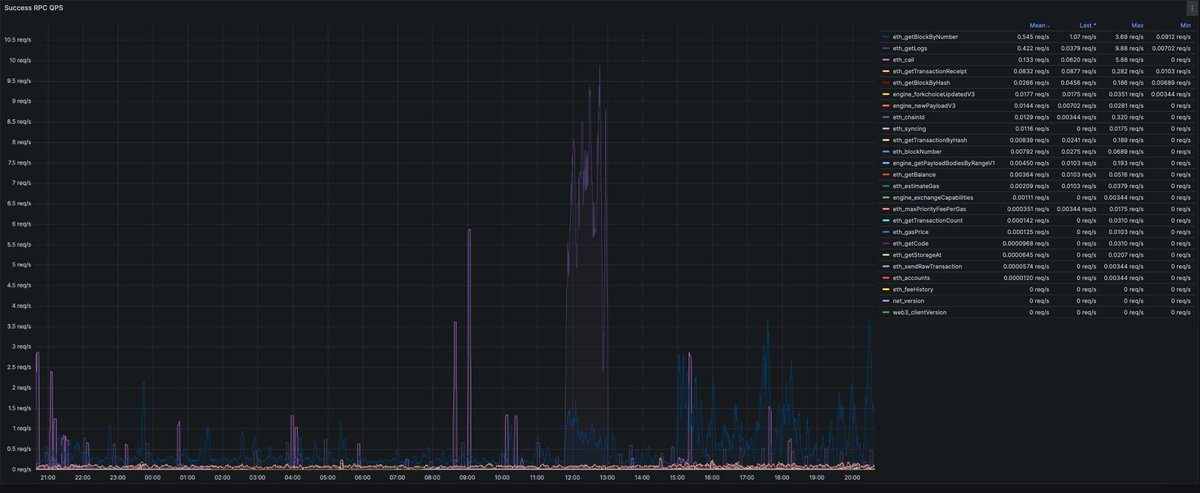Screen dimensions: 1200x493
Task: Open color picker for eth_accounts swatch
Action: 886,278
